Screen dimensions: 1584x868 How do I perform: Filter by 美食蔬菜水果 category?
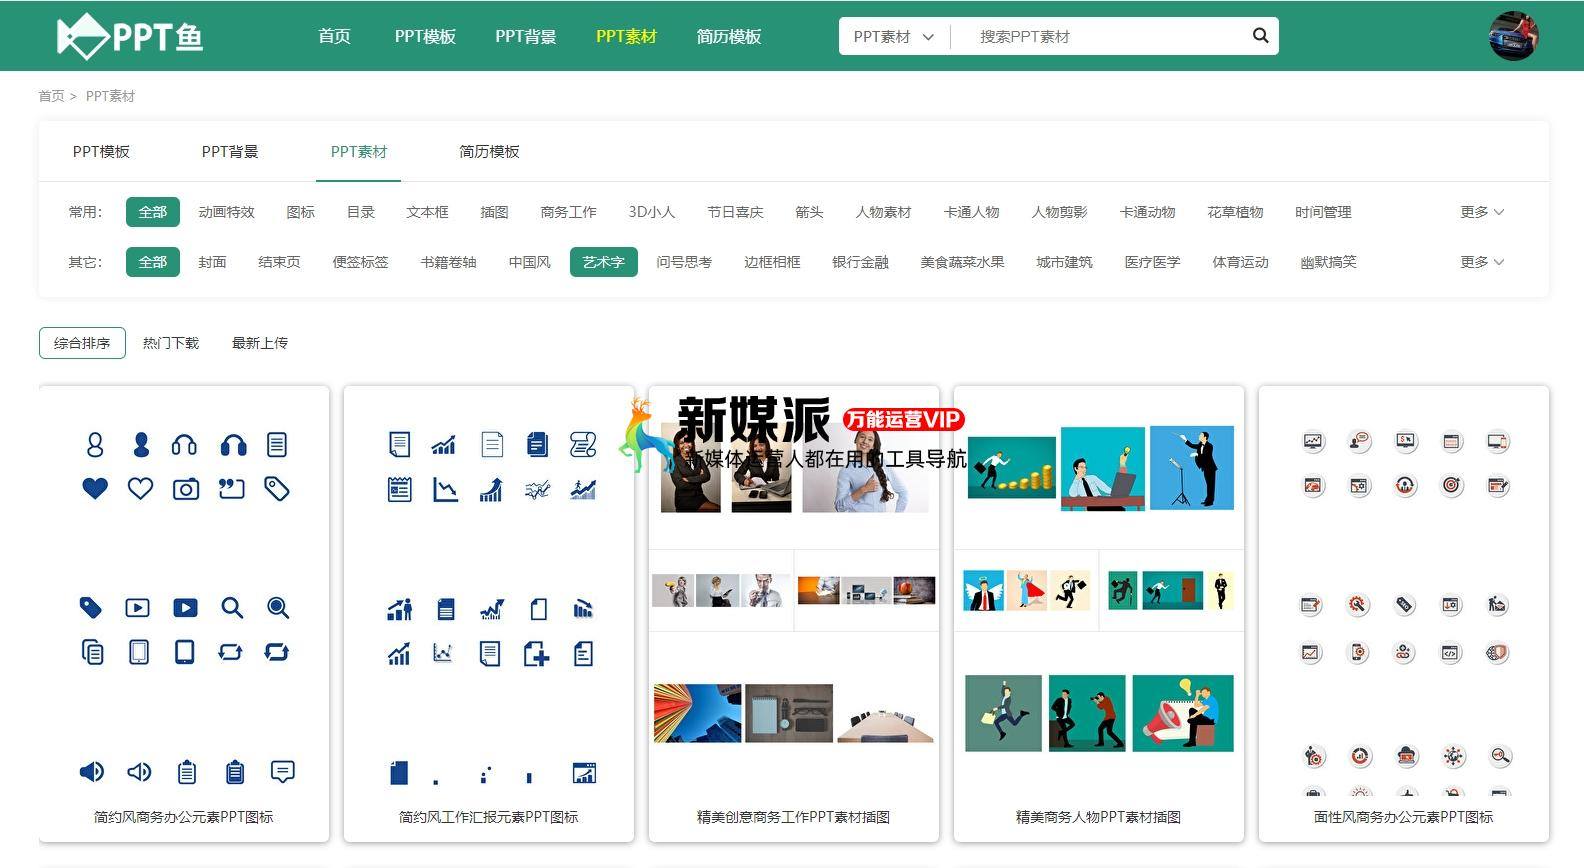click(x=962, y=262)
